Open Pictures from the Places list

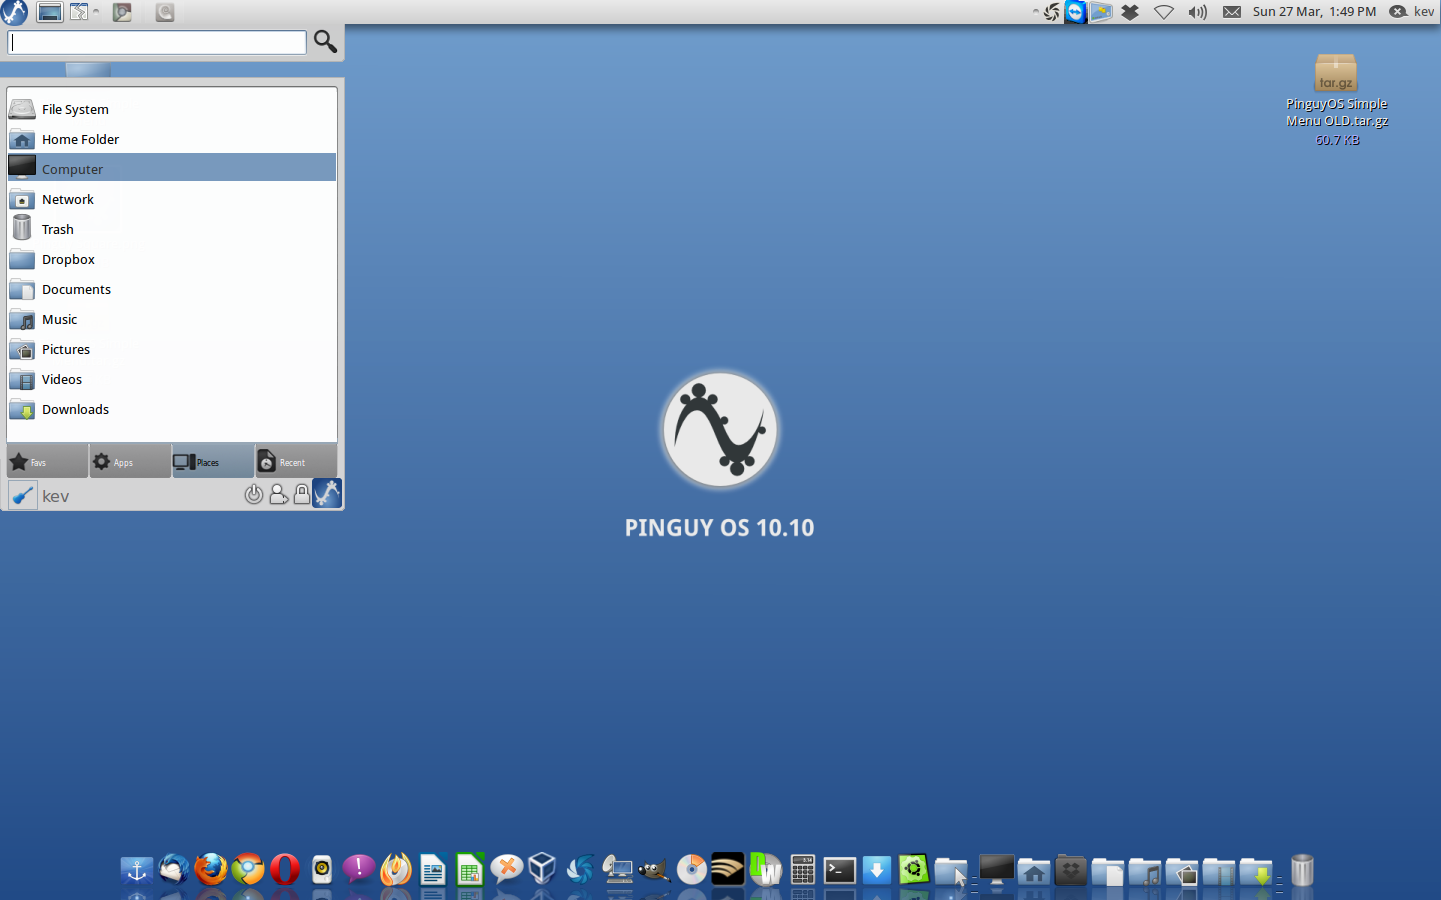coord(172,349)
